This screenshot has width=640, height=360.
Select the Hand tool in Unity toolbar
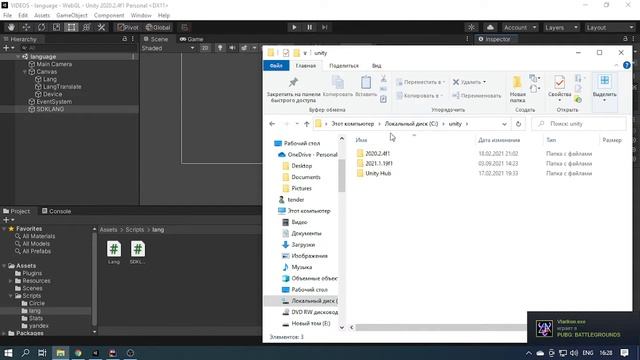click(x=11, y=27)
